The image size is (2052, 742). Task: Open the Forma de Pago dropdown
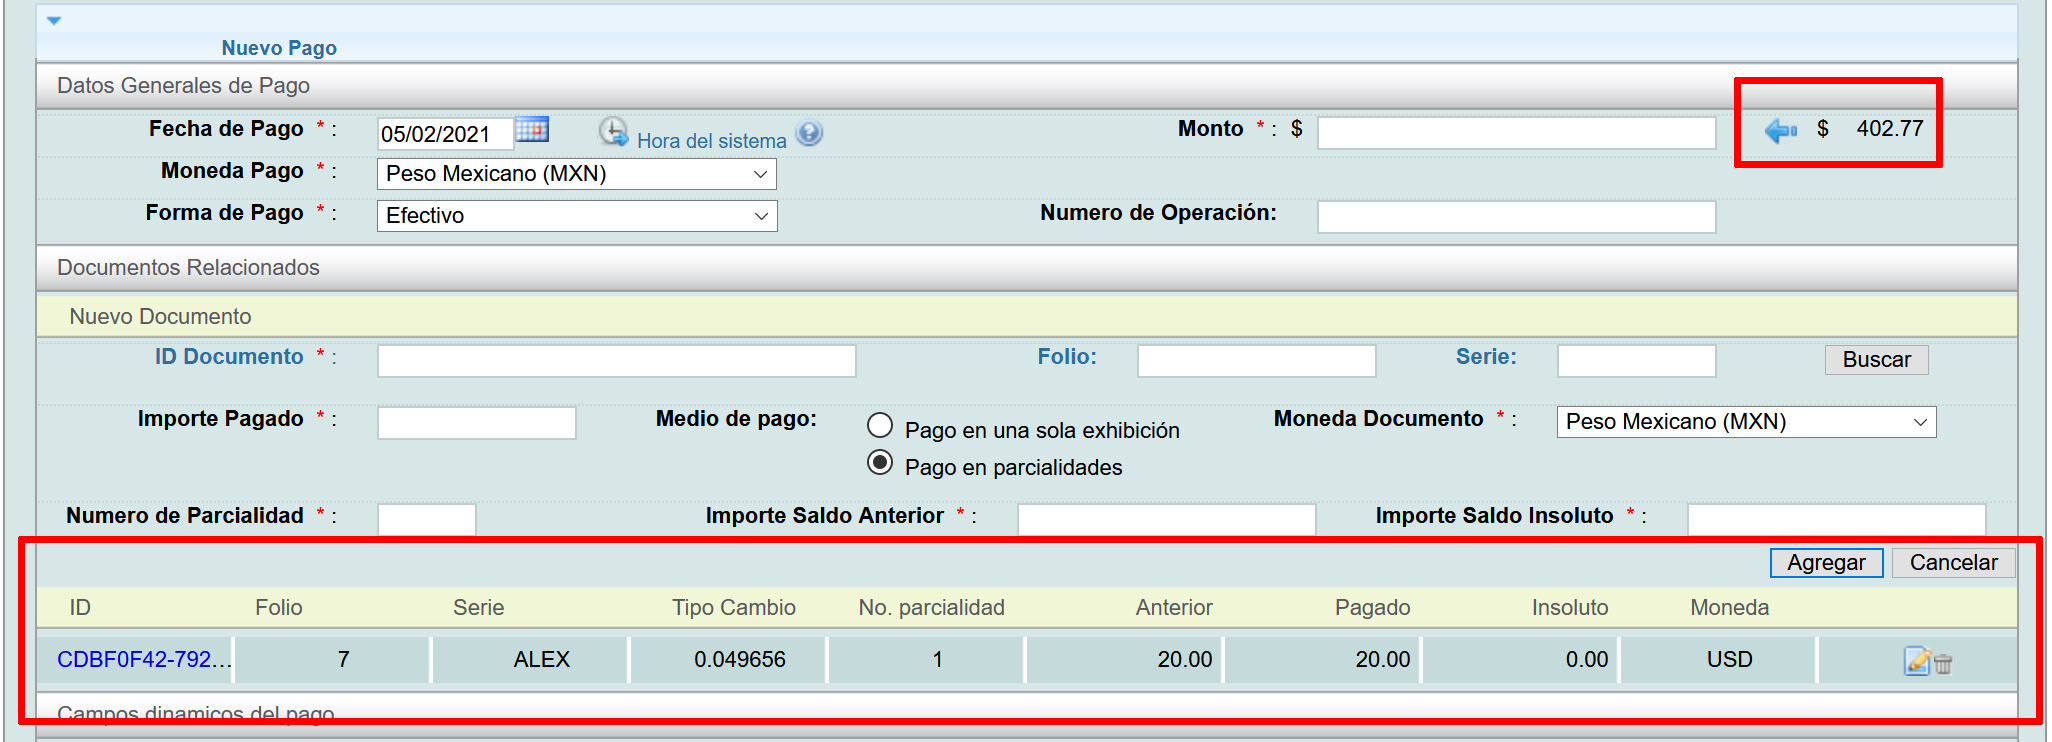click(576, 216)
